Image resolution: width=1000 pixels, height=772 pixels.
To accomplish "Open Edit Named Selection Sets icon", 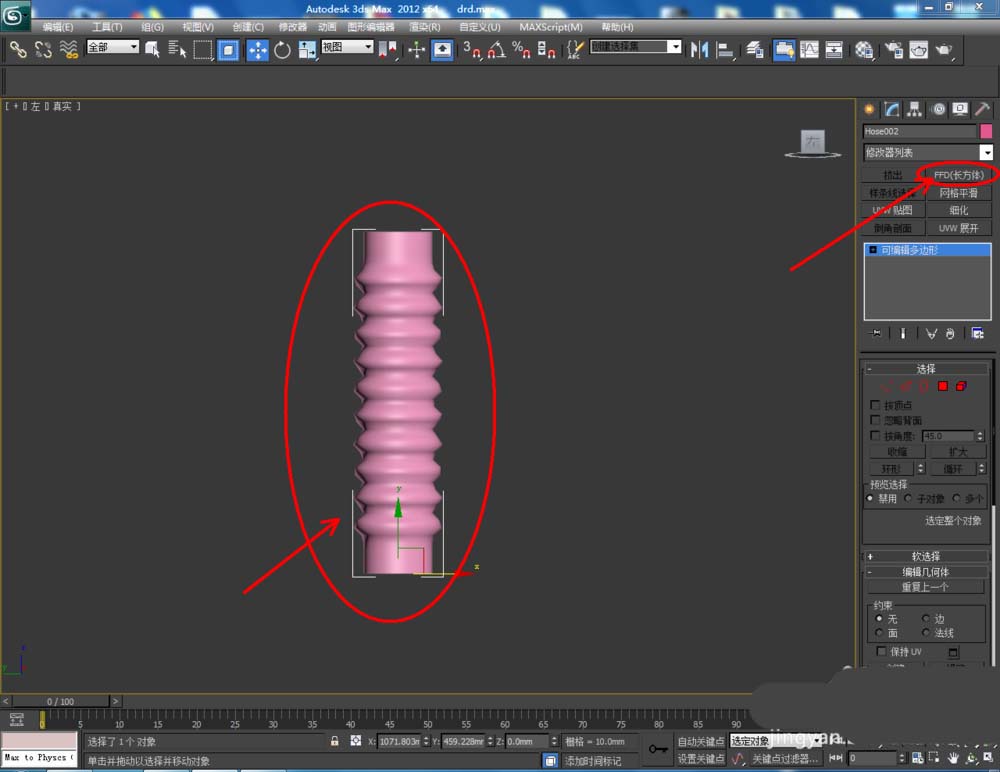I will [x=575, y=49].
